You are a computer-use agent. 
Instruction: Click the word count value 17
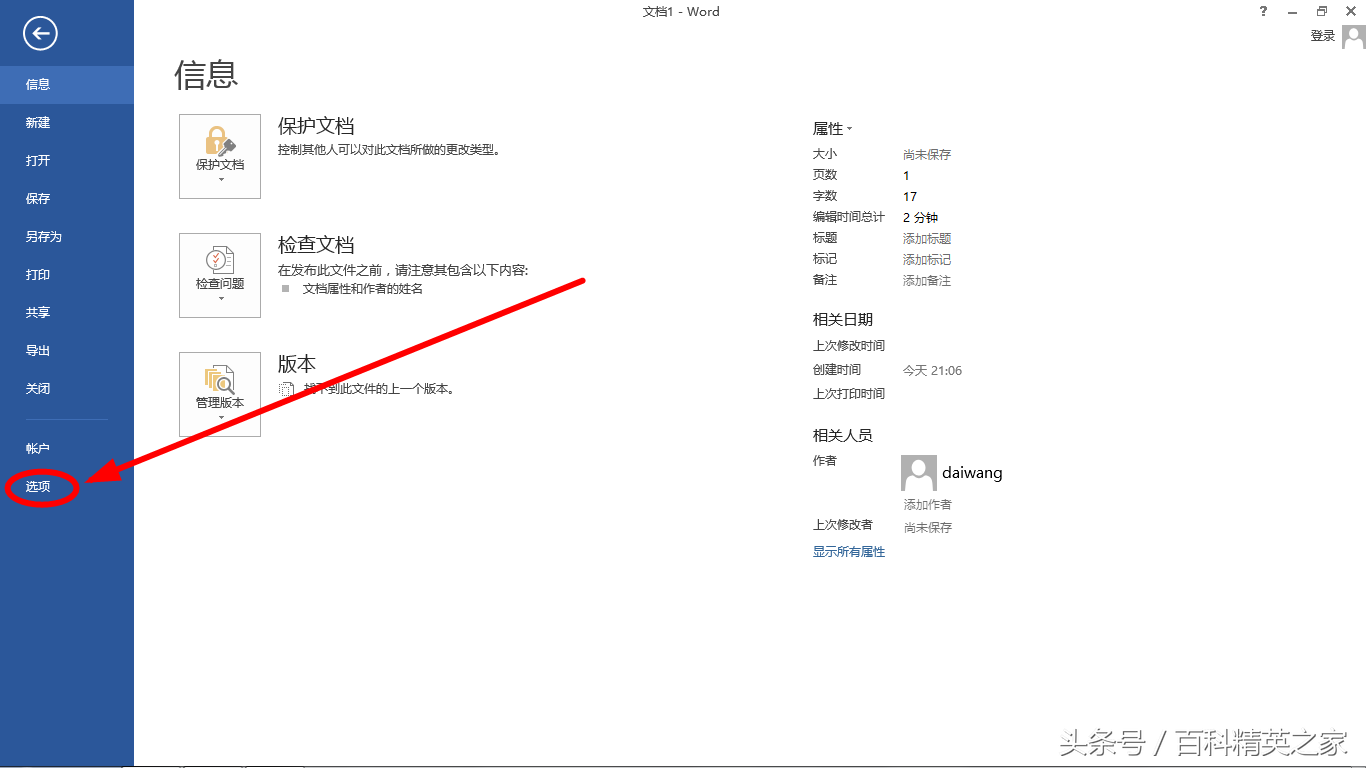click(x=910, y=197)
